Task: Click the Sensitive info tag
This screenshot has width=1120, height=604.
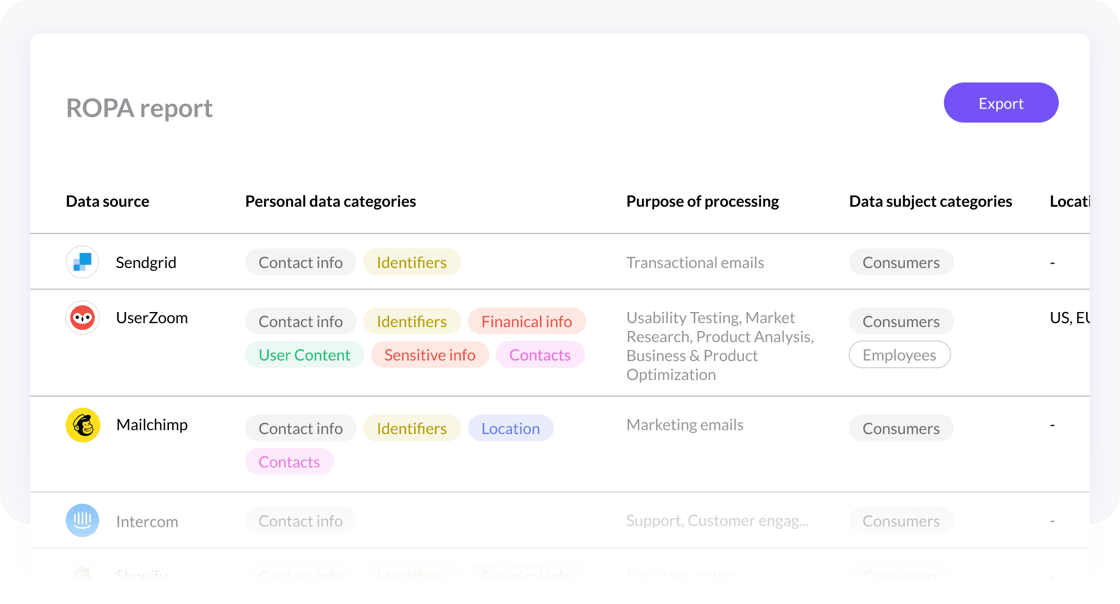Action: (429, 355)
